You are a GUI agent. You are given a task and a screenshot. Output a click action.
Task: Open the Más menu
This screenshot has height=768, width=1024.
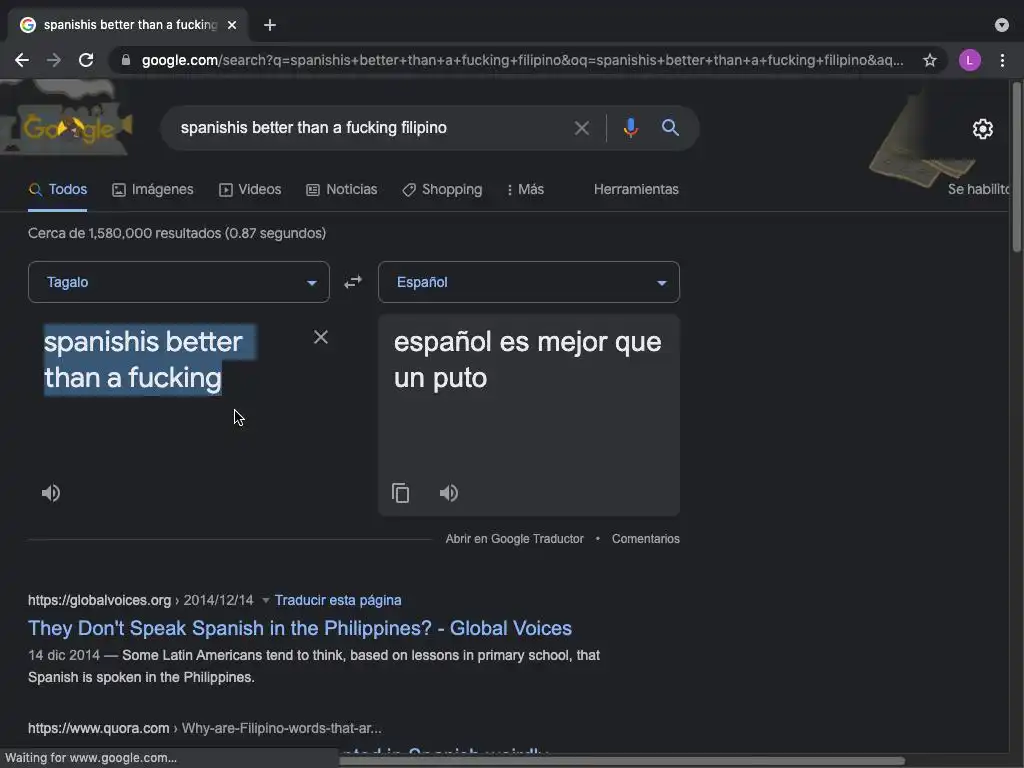(x=526, y=189)
